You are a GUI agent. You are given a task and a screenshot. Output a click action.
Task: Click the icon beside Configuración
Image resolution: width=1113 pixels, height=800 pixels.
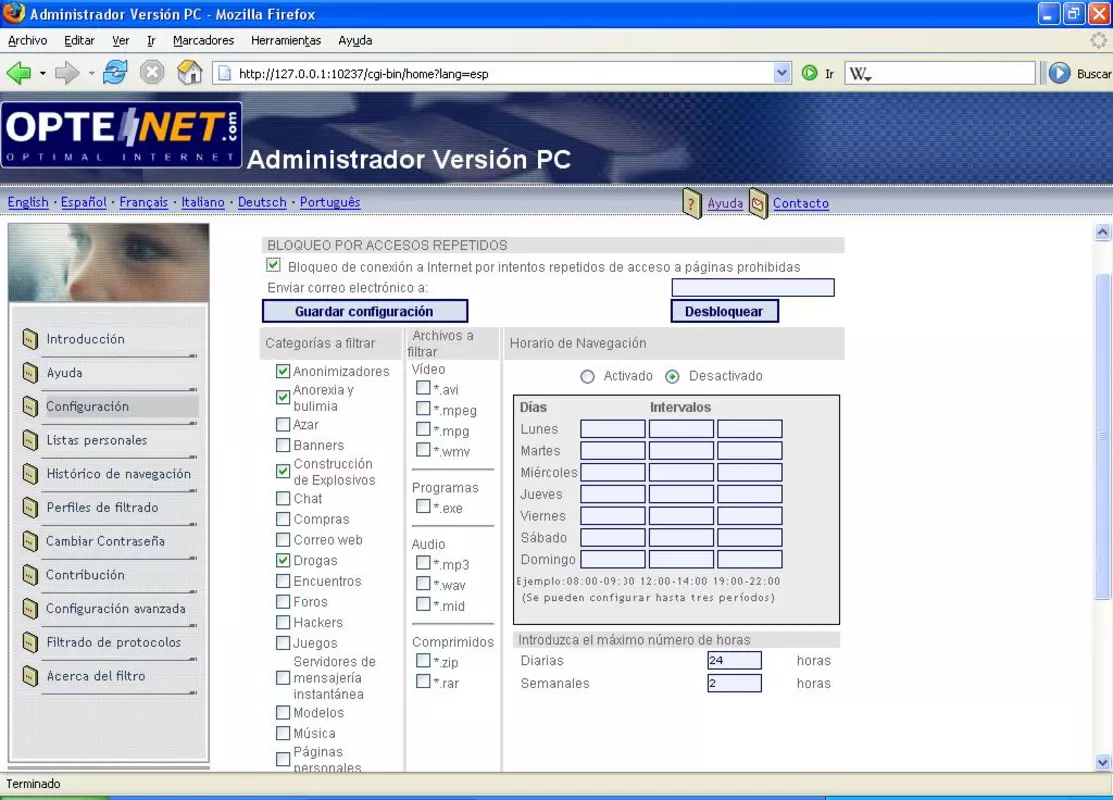coord(30,406)
